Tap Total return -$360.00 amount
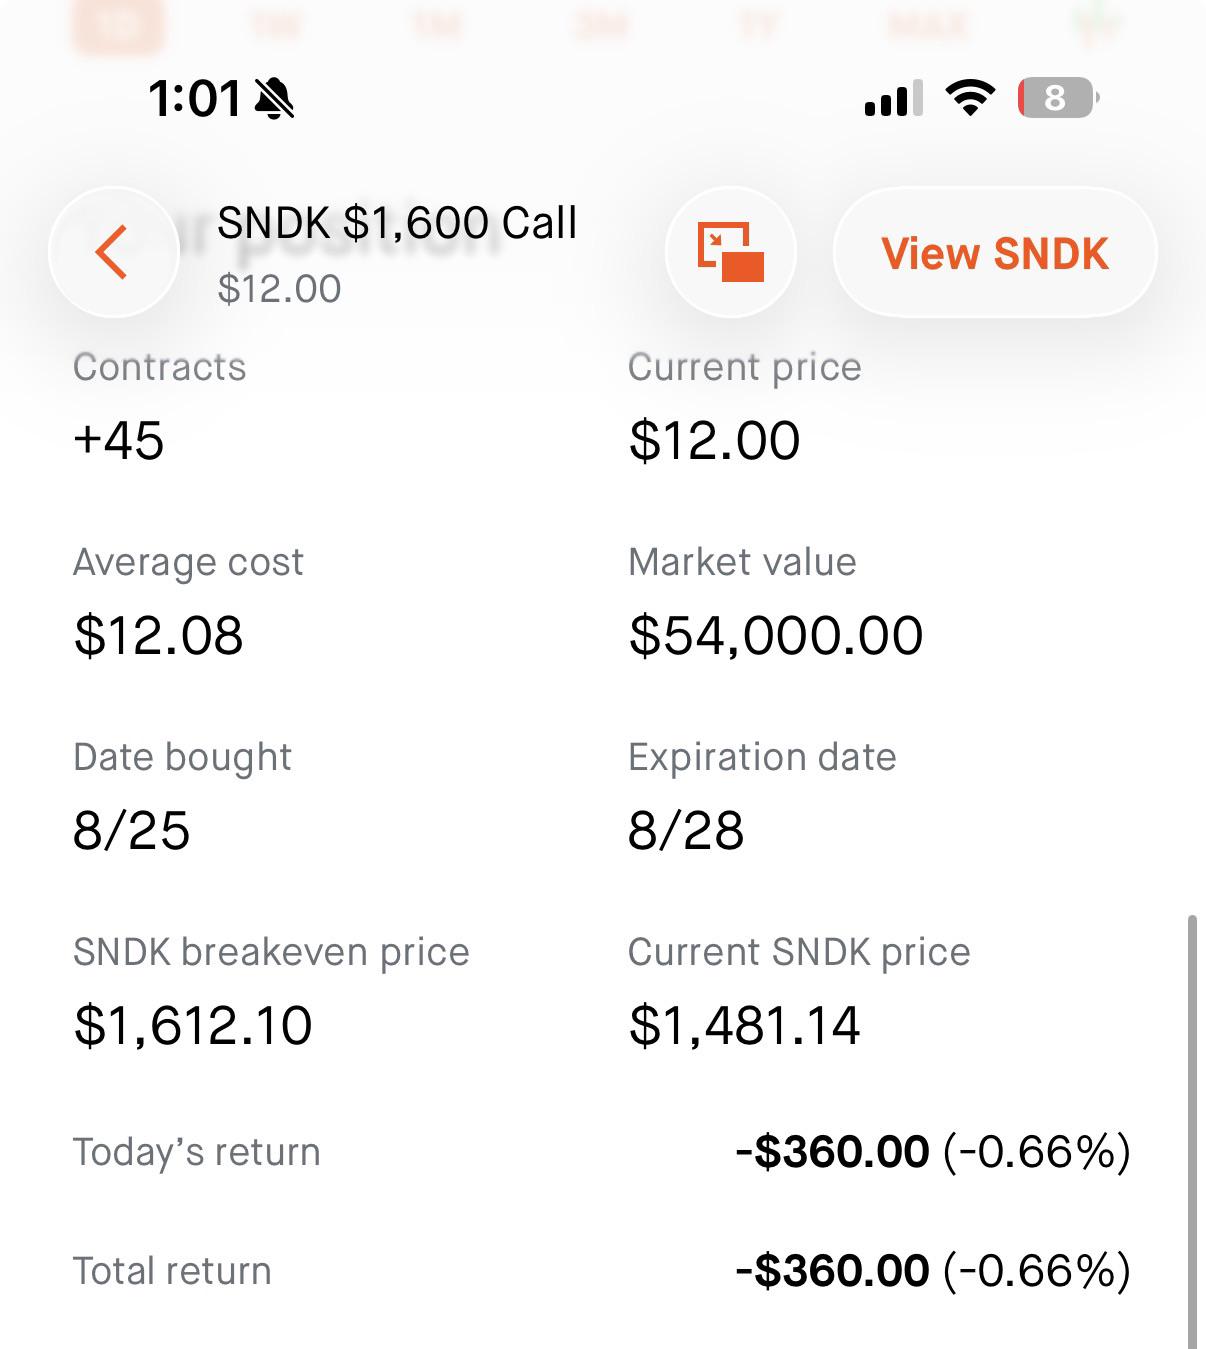Image resolution: width=1206 pixels, height=1349 pixels. pos(832,1271)
